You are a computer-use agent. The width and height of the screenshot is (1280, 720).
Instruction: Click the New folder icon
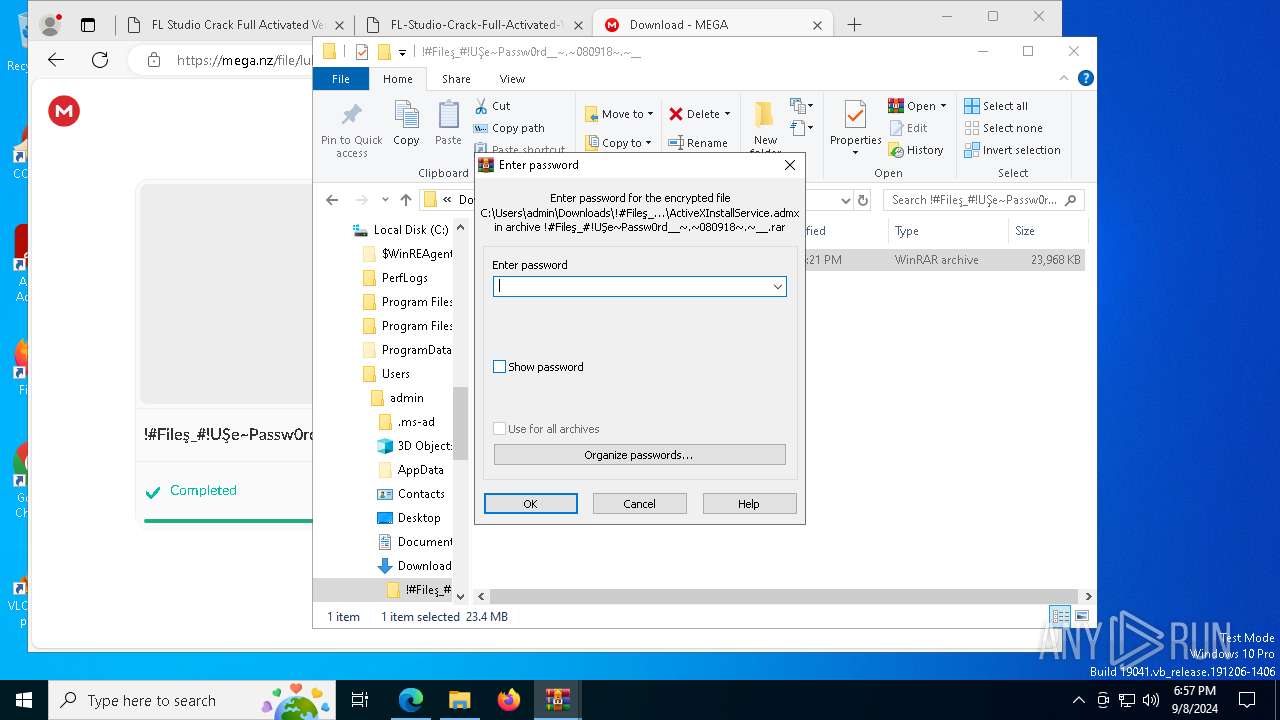click(x=765, y=115)
